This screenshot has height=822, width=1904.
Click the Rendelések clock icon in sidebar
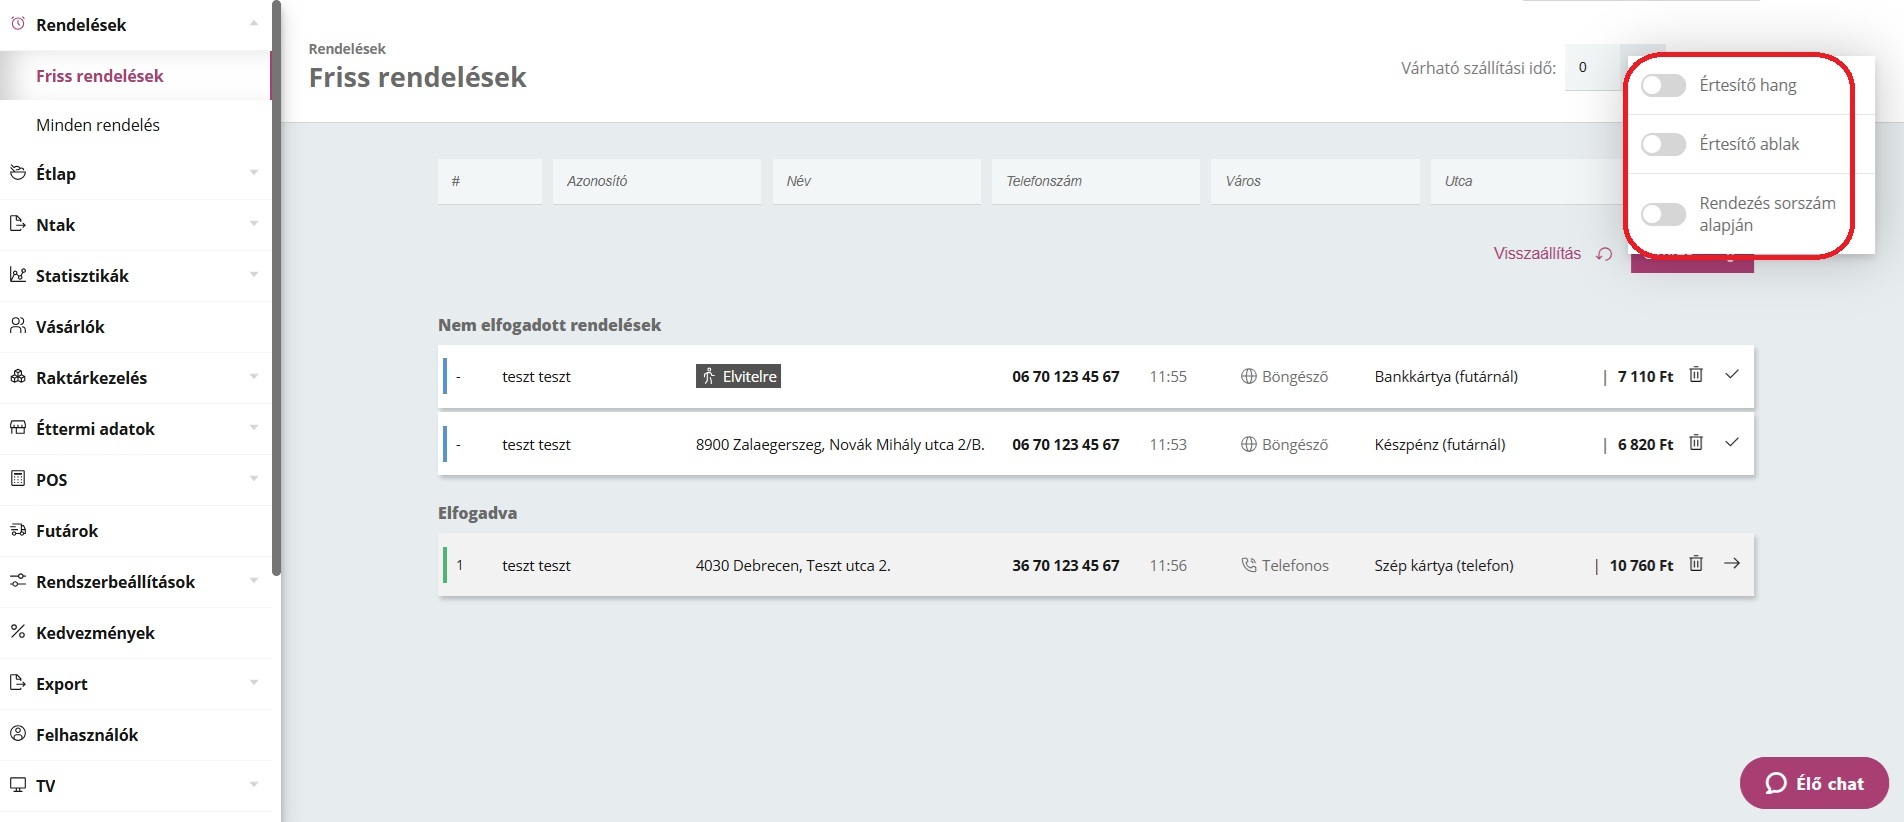pyautogui.click(x=18, y=24)
